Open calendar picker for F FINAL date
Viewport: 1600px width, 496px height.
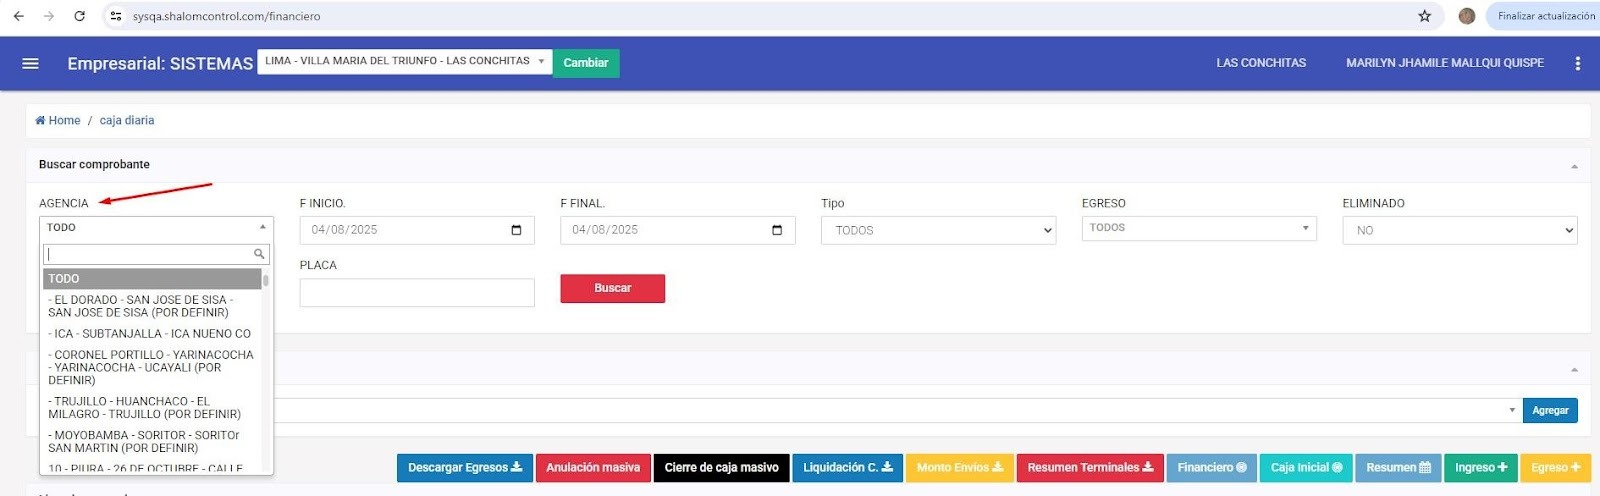click(x=777, y=230)
